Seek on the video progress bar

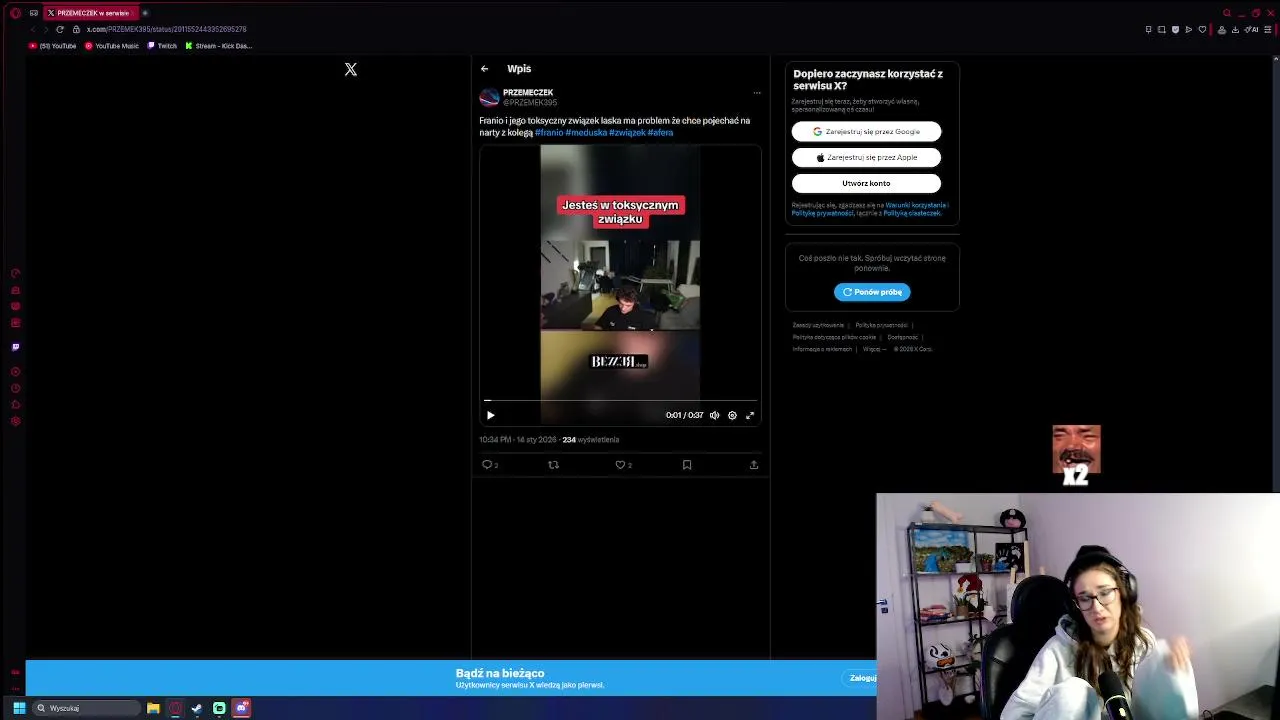[x=620, y=400]
